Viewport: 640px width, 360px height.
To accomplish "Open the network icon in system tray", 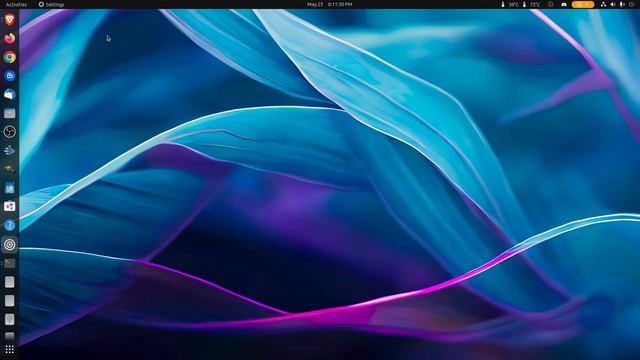I will tap(603, 4).
